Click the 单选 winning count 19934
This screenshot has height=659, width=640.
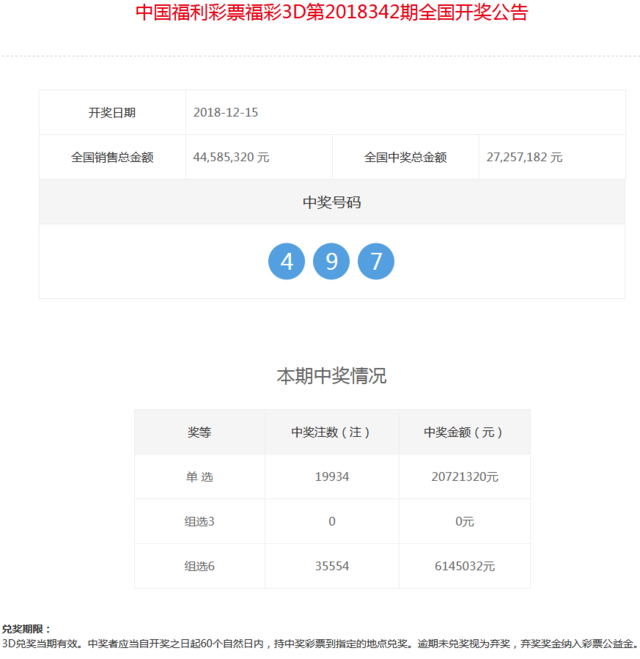pos(332,477)
